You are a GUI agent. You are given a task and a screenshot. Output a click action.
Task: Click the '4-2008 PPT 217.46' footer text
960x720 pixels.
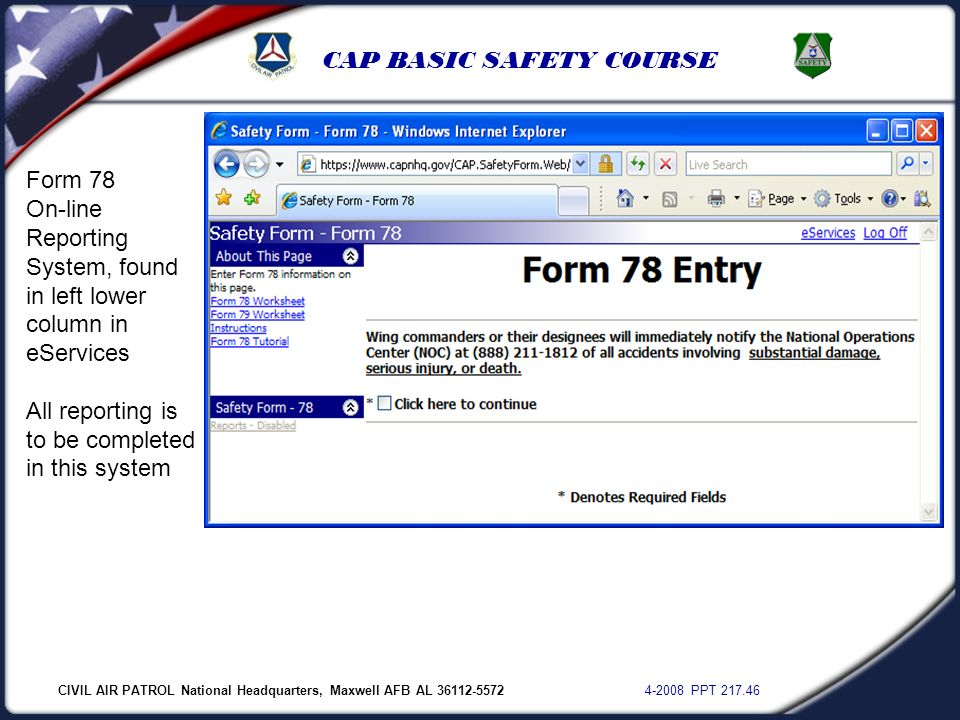[702, 691]
